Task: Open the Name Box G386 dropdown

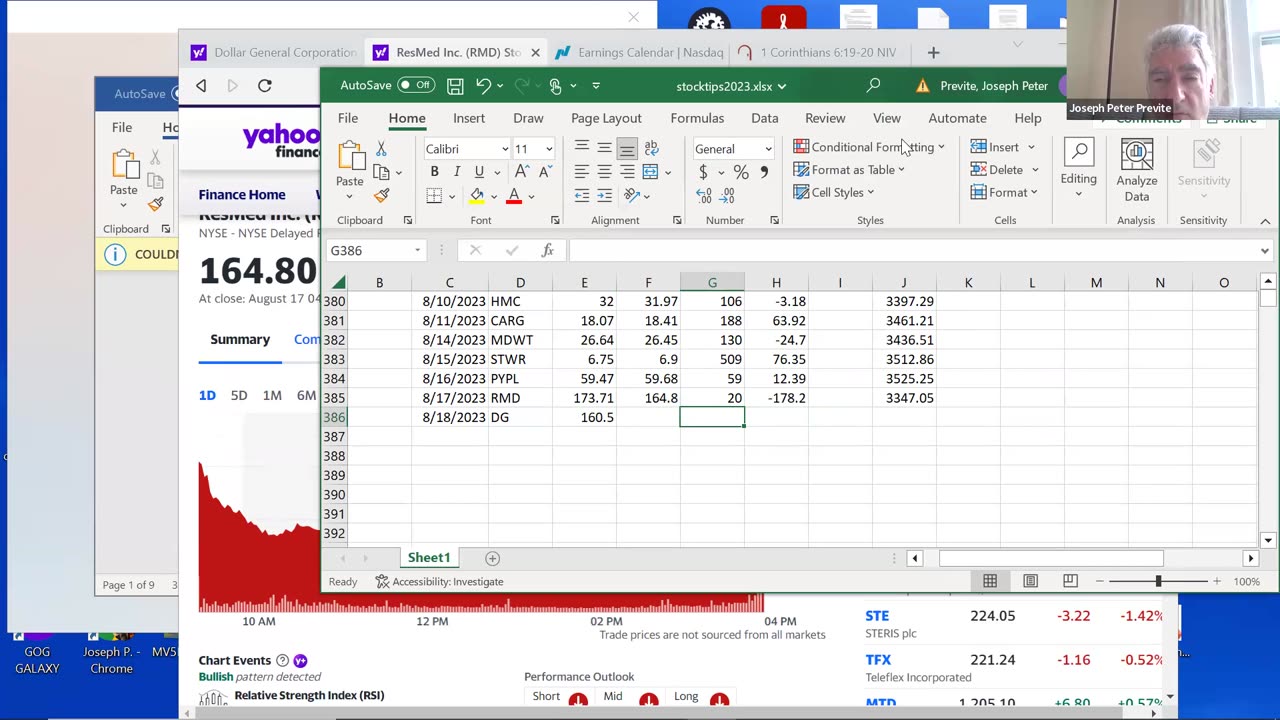Action: (x=417, y=250)
